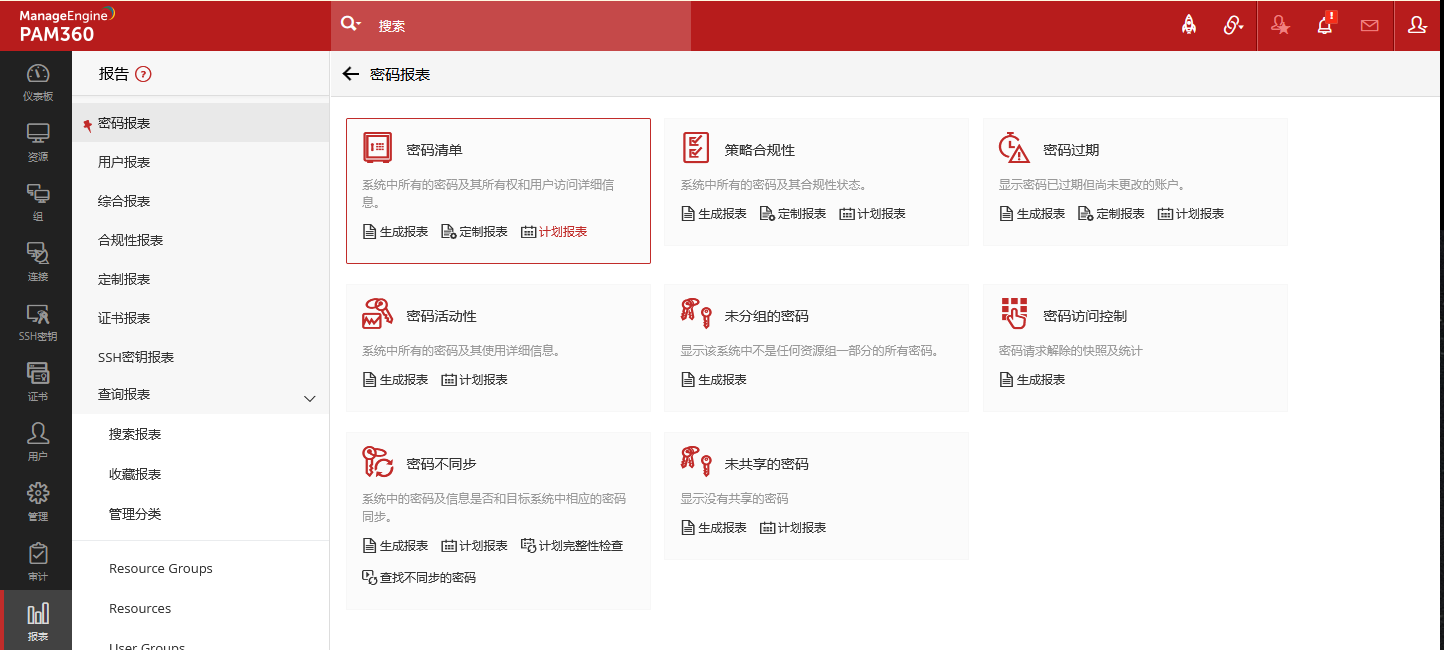Open 收藏报表 submenu item
This screenshot has width=1444, height=650.
click(135, 474)
